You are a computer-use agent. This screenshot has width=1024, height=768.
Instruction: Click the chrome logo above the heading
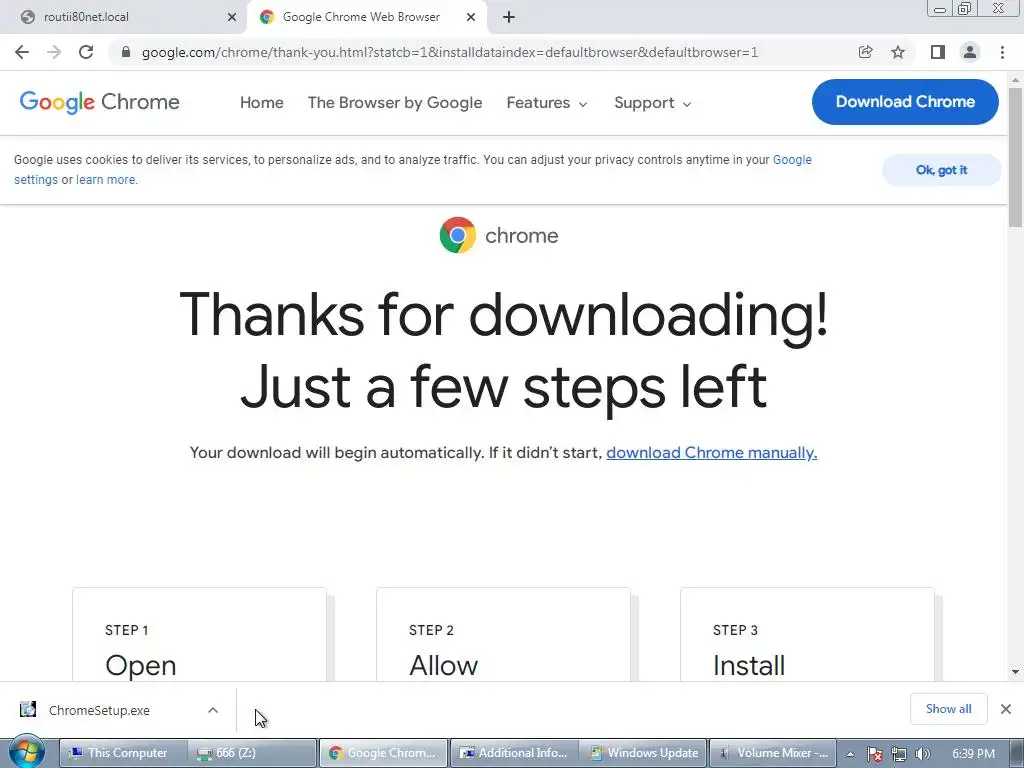pyautogui.click(x=499, y=235)
